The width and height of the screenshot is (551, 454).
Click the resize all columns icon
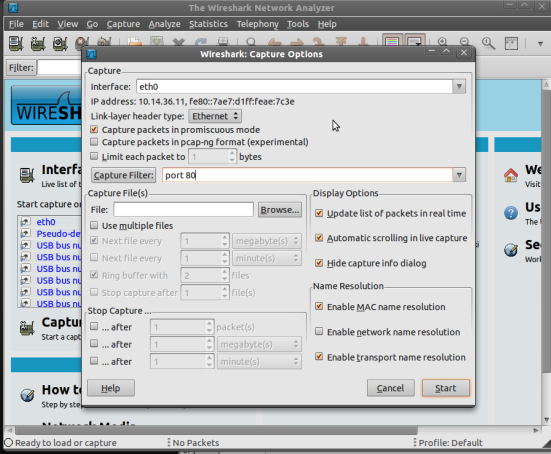(511, 44)
